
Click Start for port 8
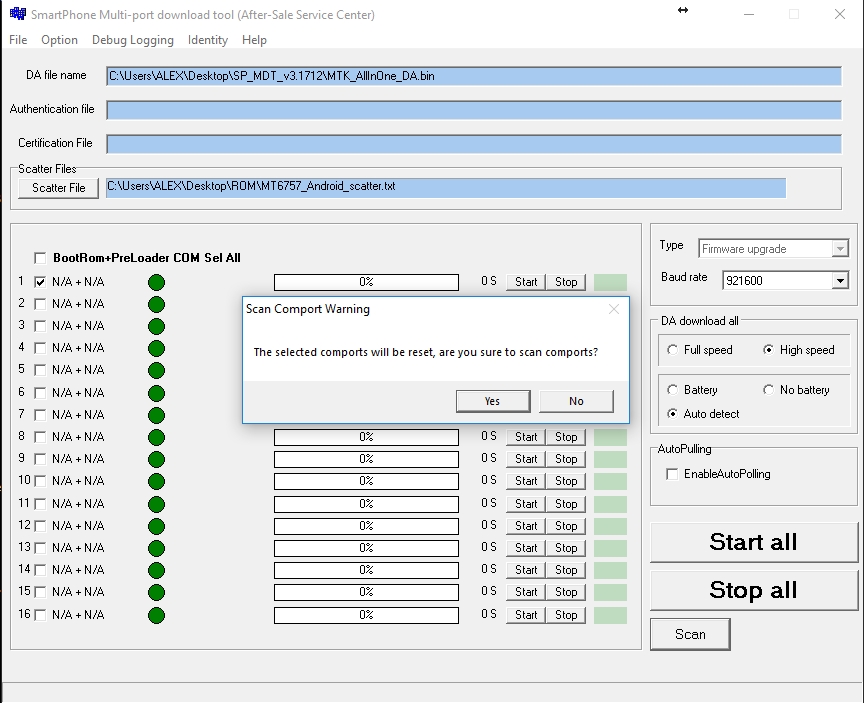[526, 437]
